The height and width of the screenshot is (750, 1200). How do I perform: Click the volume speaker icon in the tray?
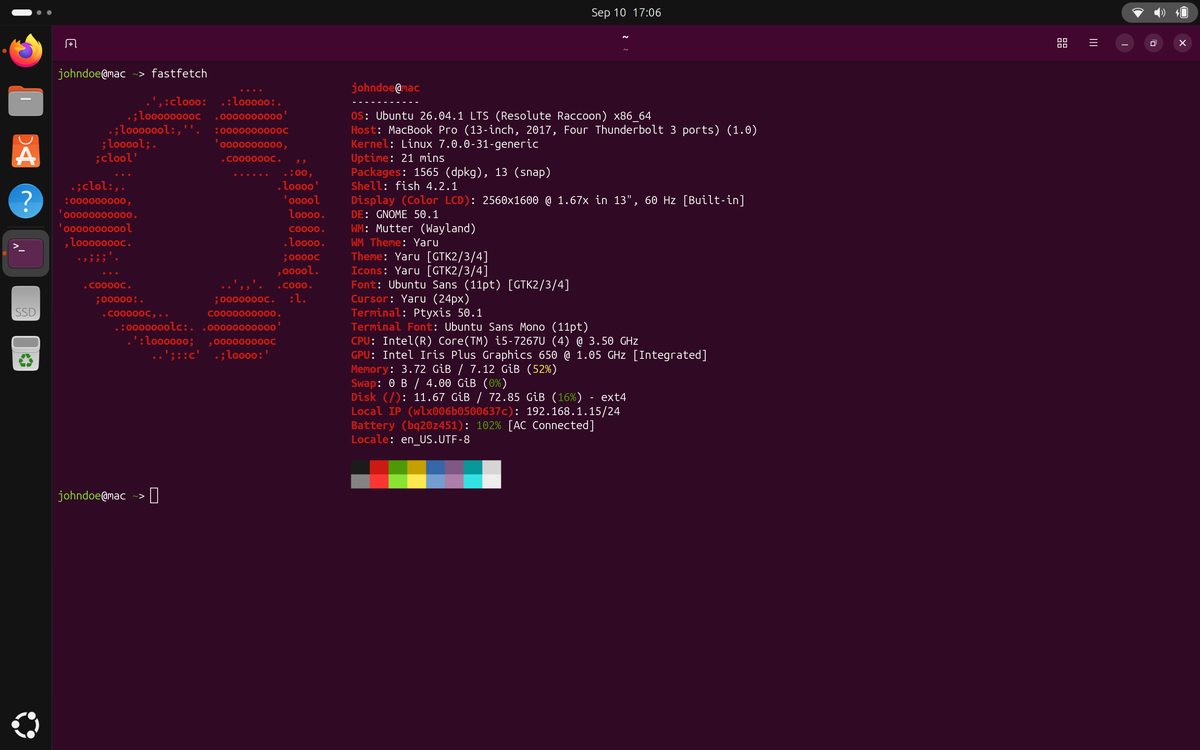pos(1159,12)
